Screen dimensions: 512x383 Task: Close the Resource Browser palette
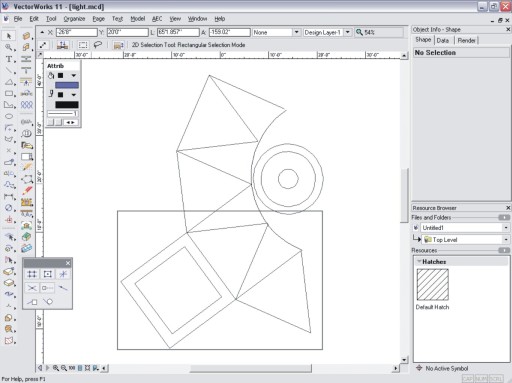pyautogui.click(x=508, y=208)
